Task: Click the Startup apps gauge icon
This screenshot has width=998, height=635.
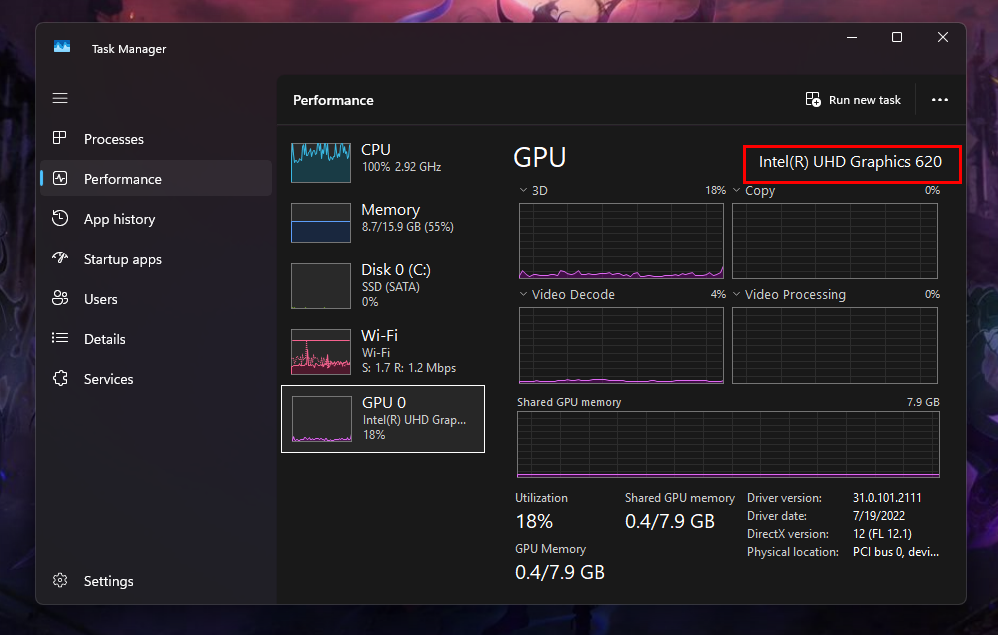Action: click(60, 258)
